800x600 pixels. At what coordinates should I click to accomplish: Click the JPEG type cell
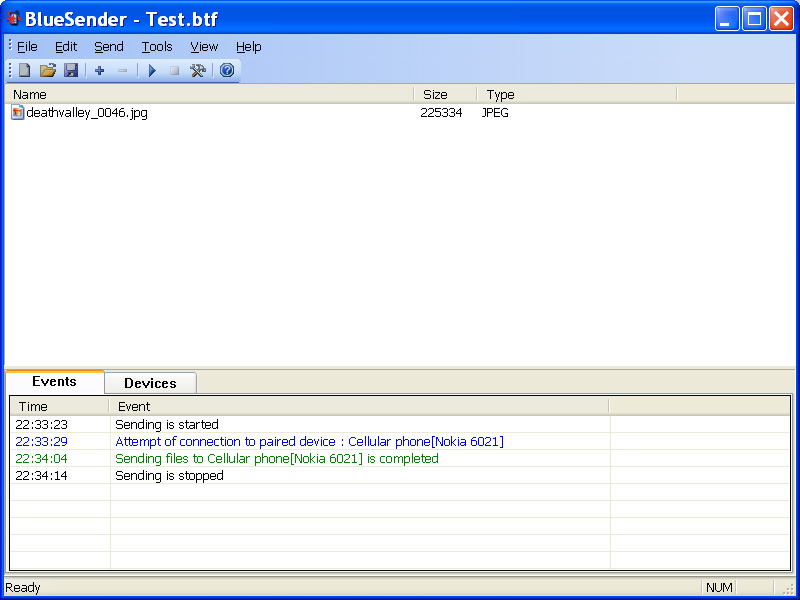point(495,113)
